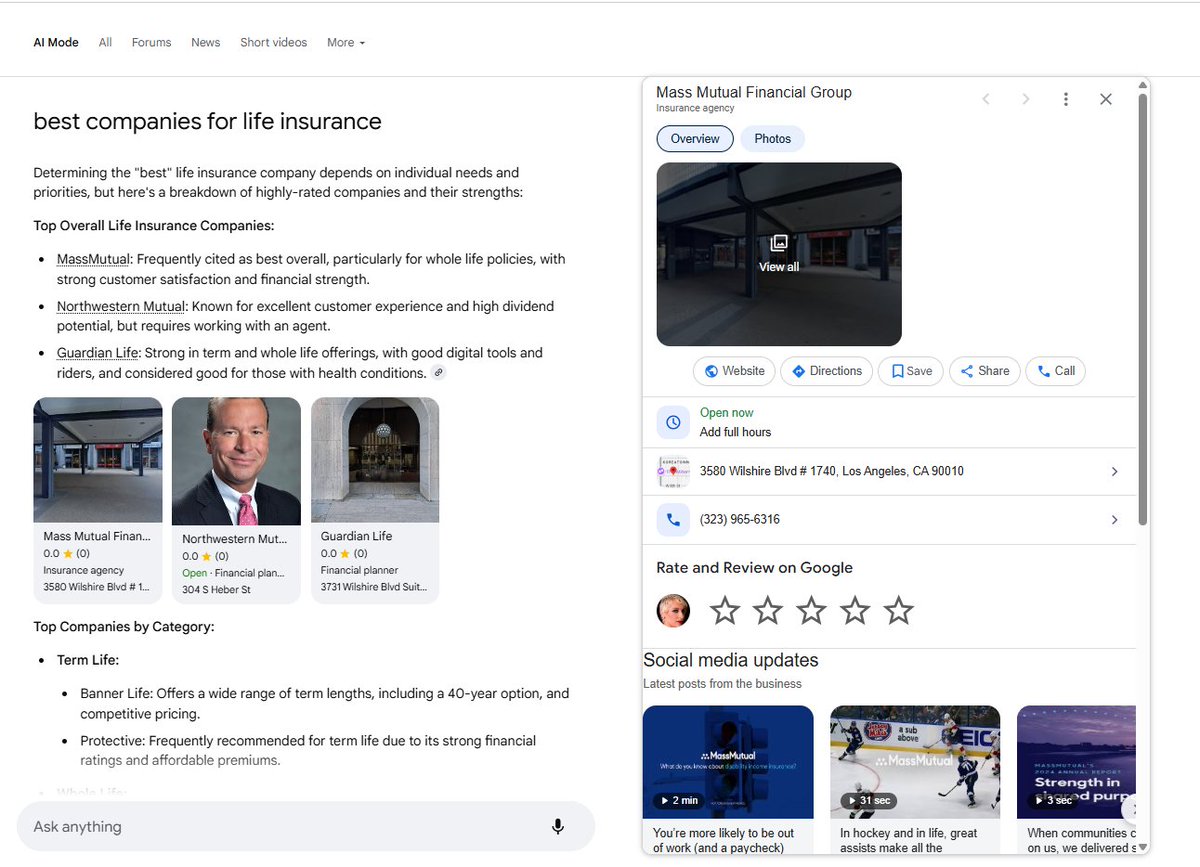Play the 2 min MassMutual video
Screen dimensions: 1200x867
(x=728, y=761)
